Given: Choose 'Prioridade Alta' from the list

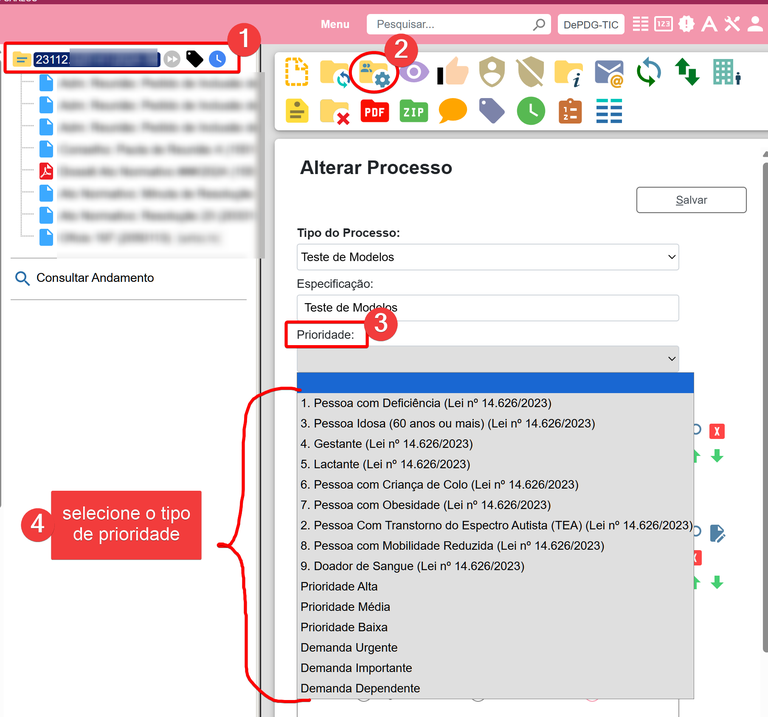Looking at the screenshot, I should [x=339, y=586].
